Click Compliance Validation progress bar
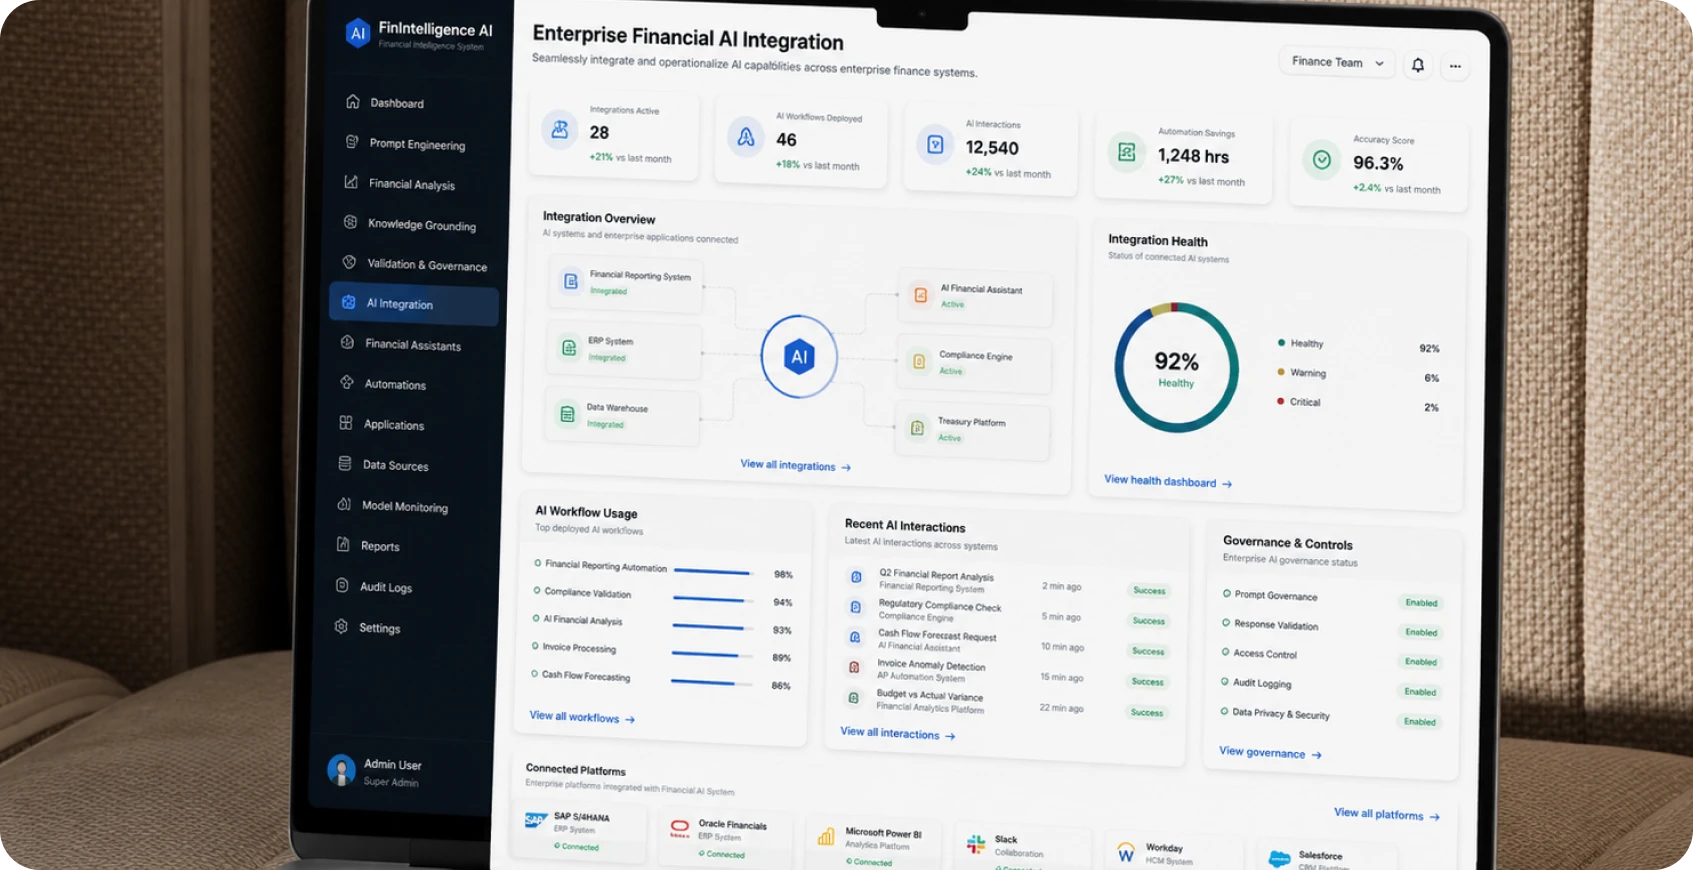 point(713,600)
